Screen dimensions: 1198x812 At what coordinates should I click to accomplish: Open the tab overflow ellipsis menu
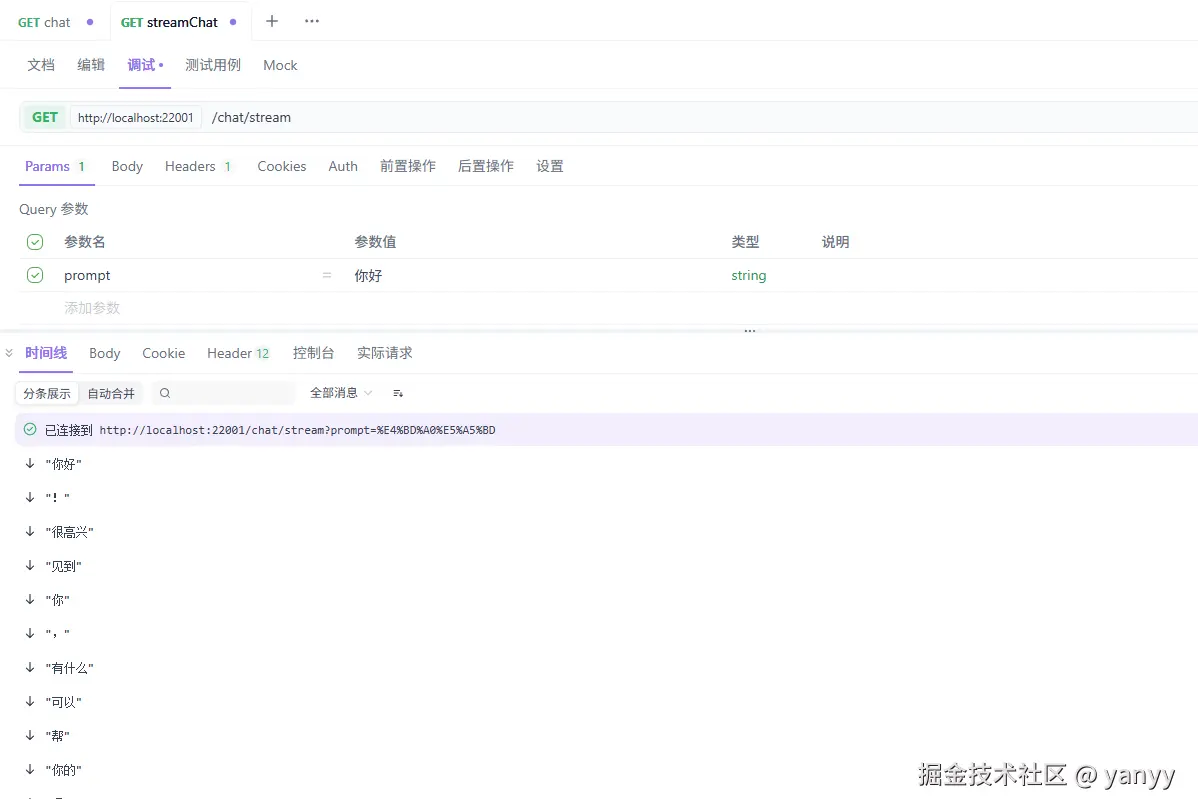click(312, 21)
